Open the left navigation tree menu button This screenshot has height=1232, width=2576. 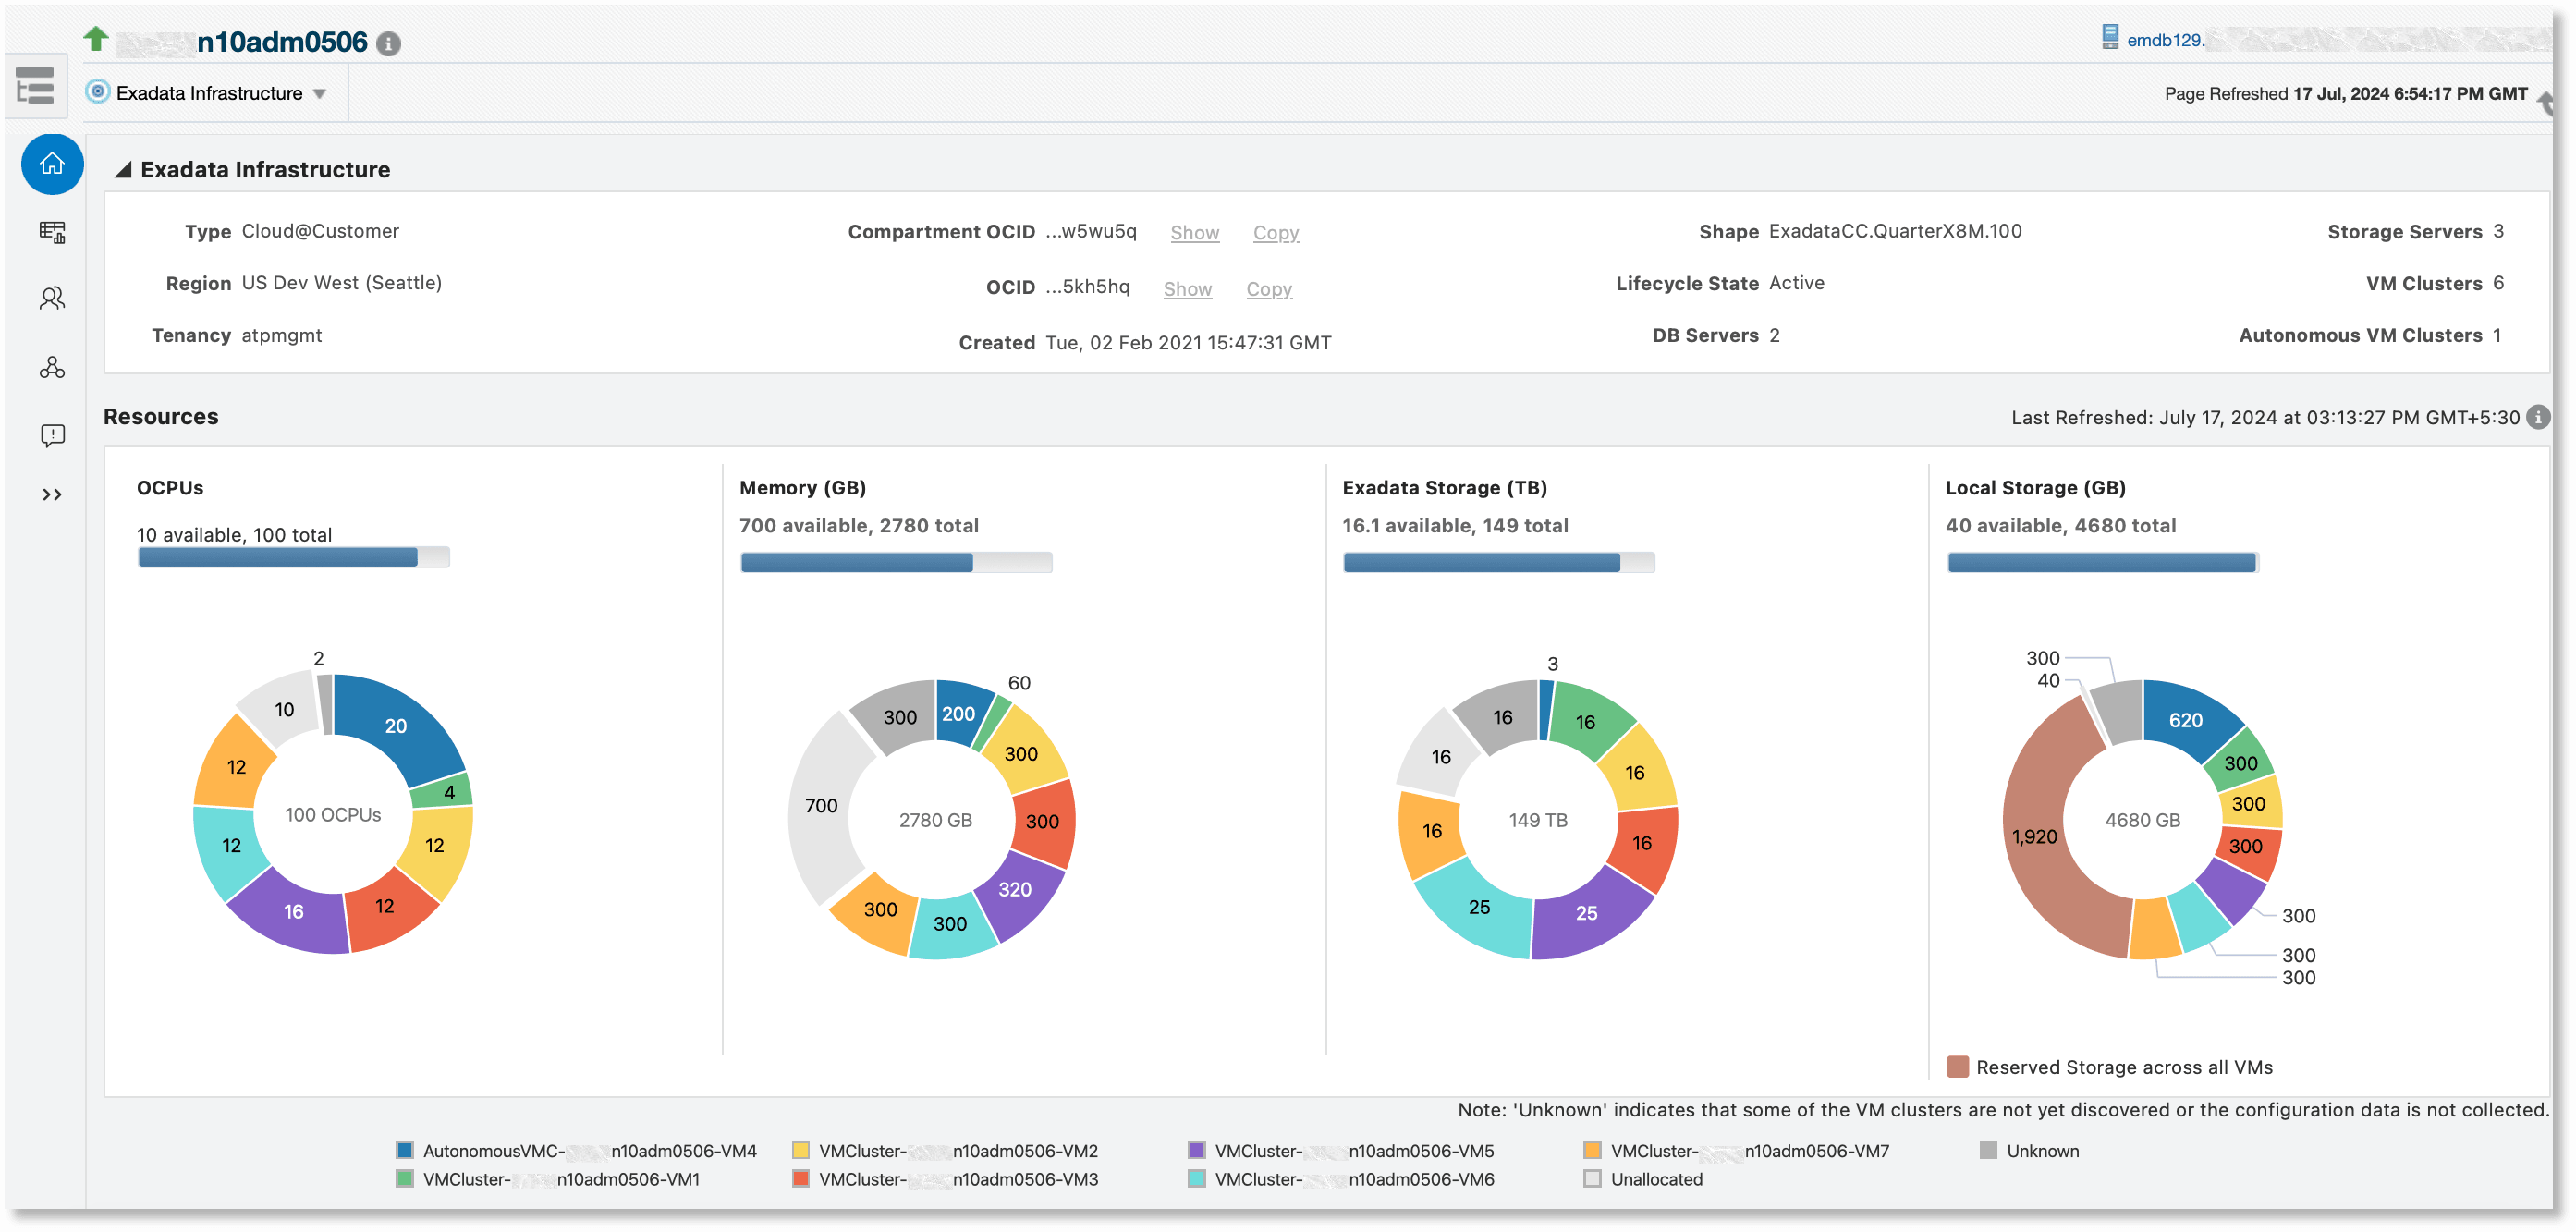point(33,86)
